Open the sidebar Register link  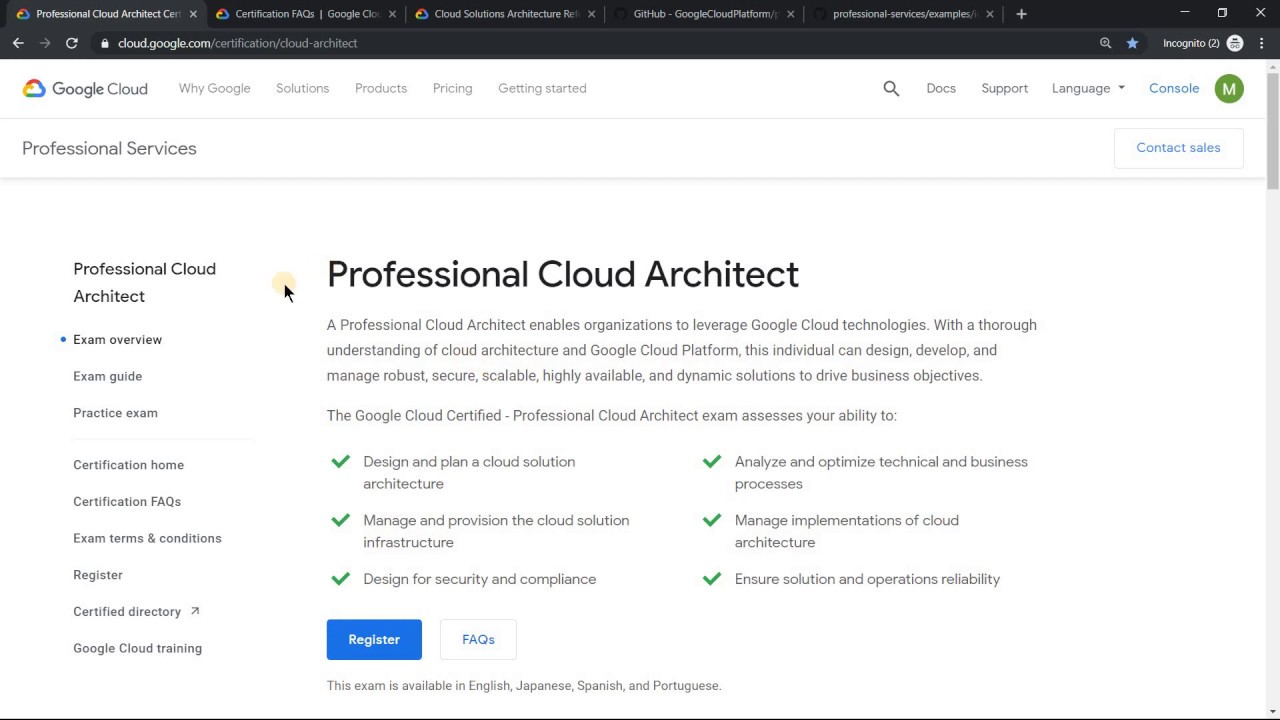[98, 575]
